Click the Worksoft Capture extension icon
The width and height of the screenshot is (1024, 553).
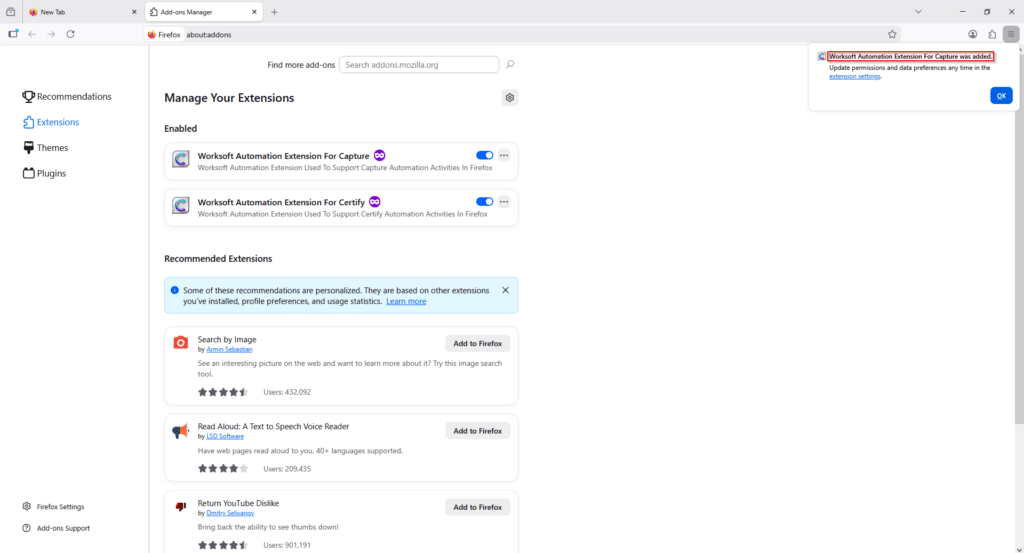click(x=181, y=159)
